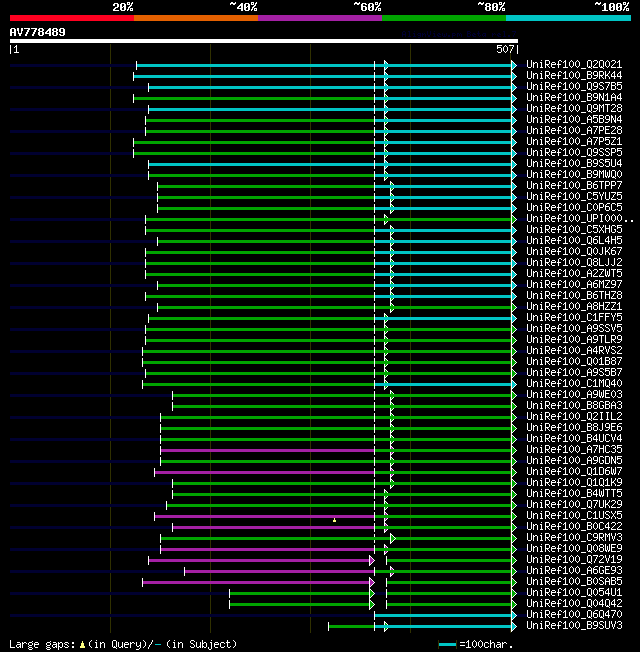Open subject UniRef100_A6GE93
The image size is (640, 652).
pyautogui.click(x=574, y=570)
